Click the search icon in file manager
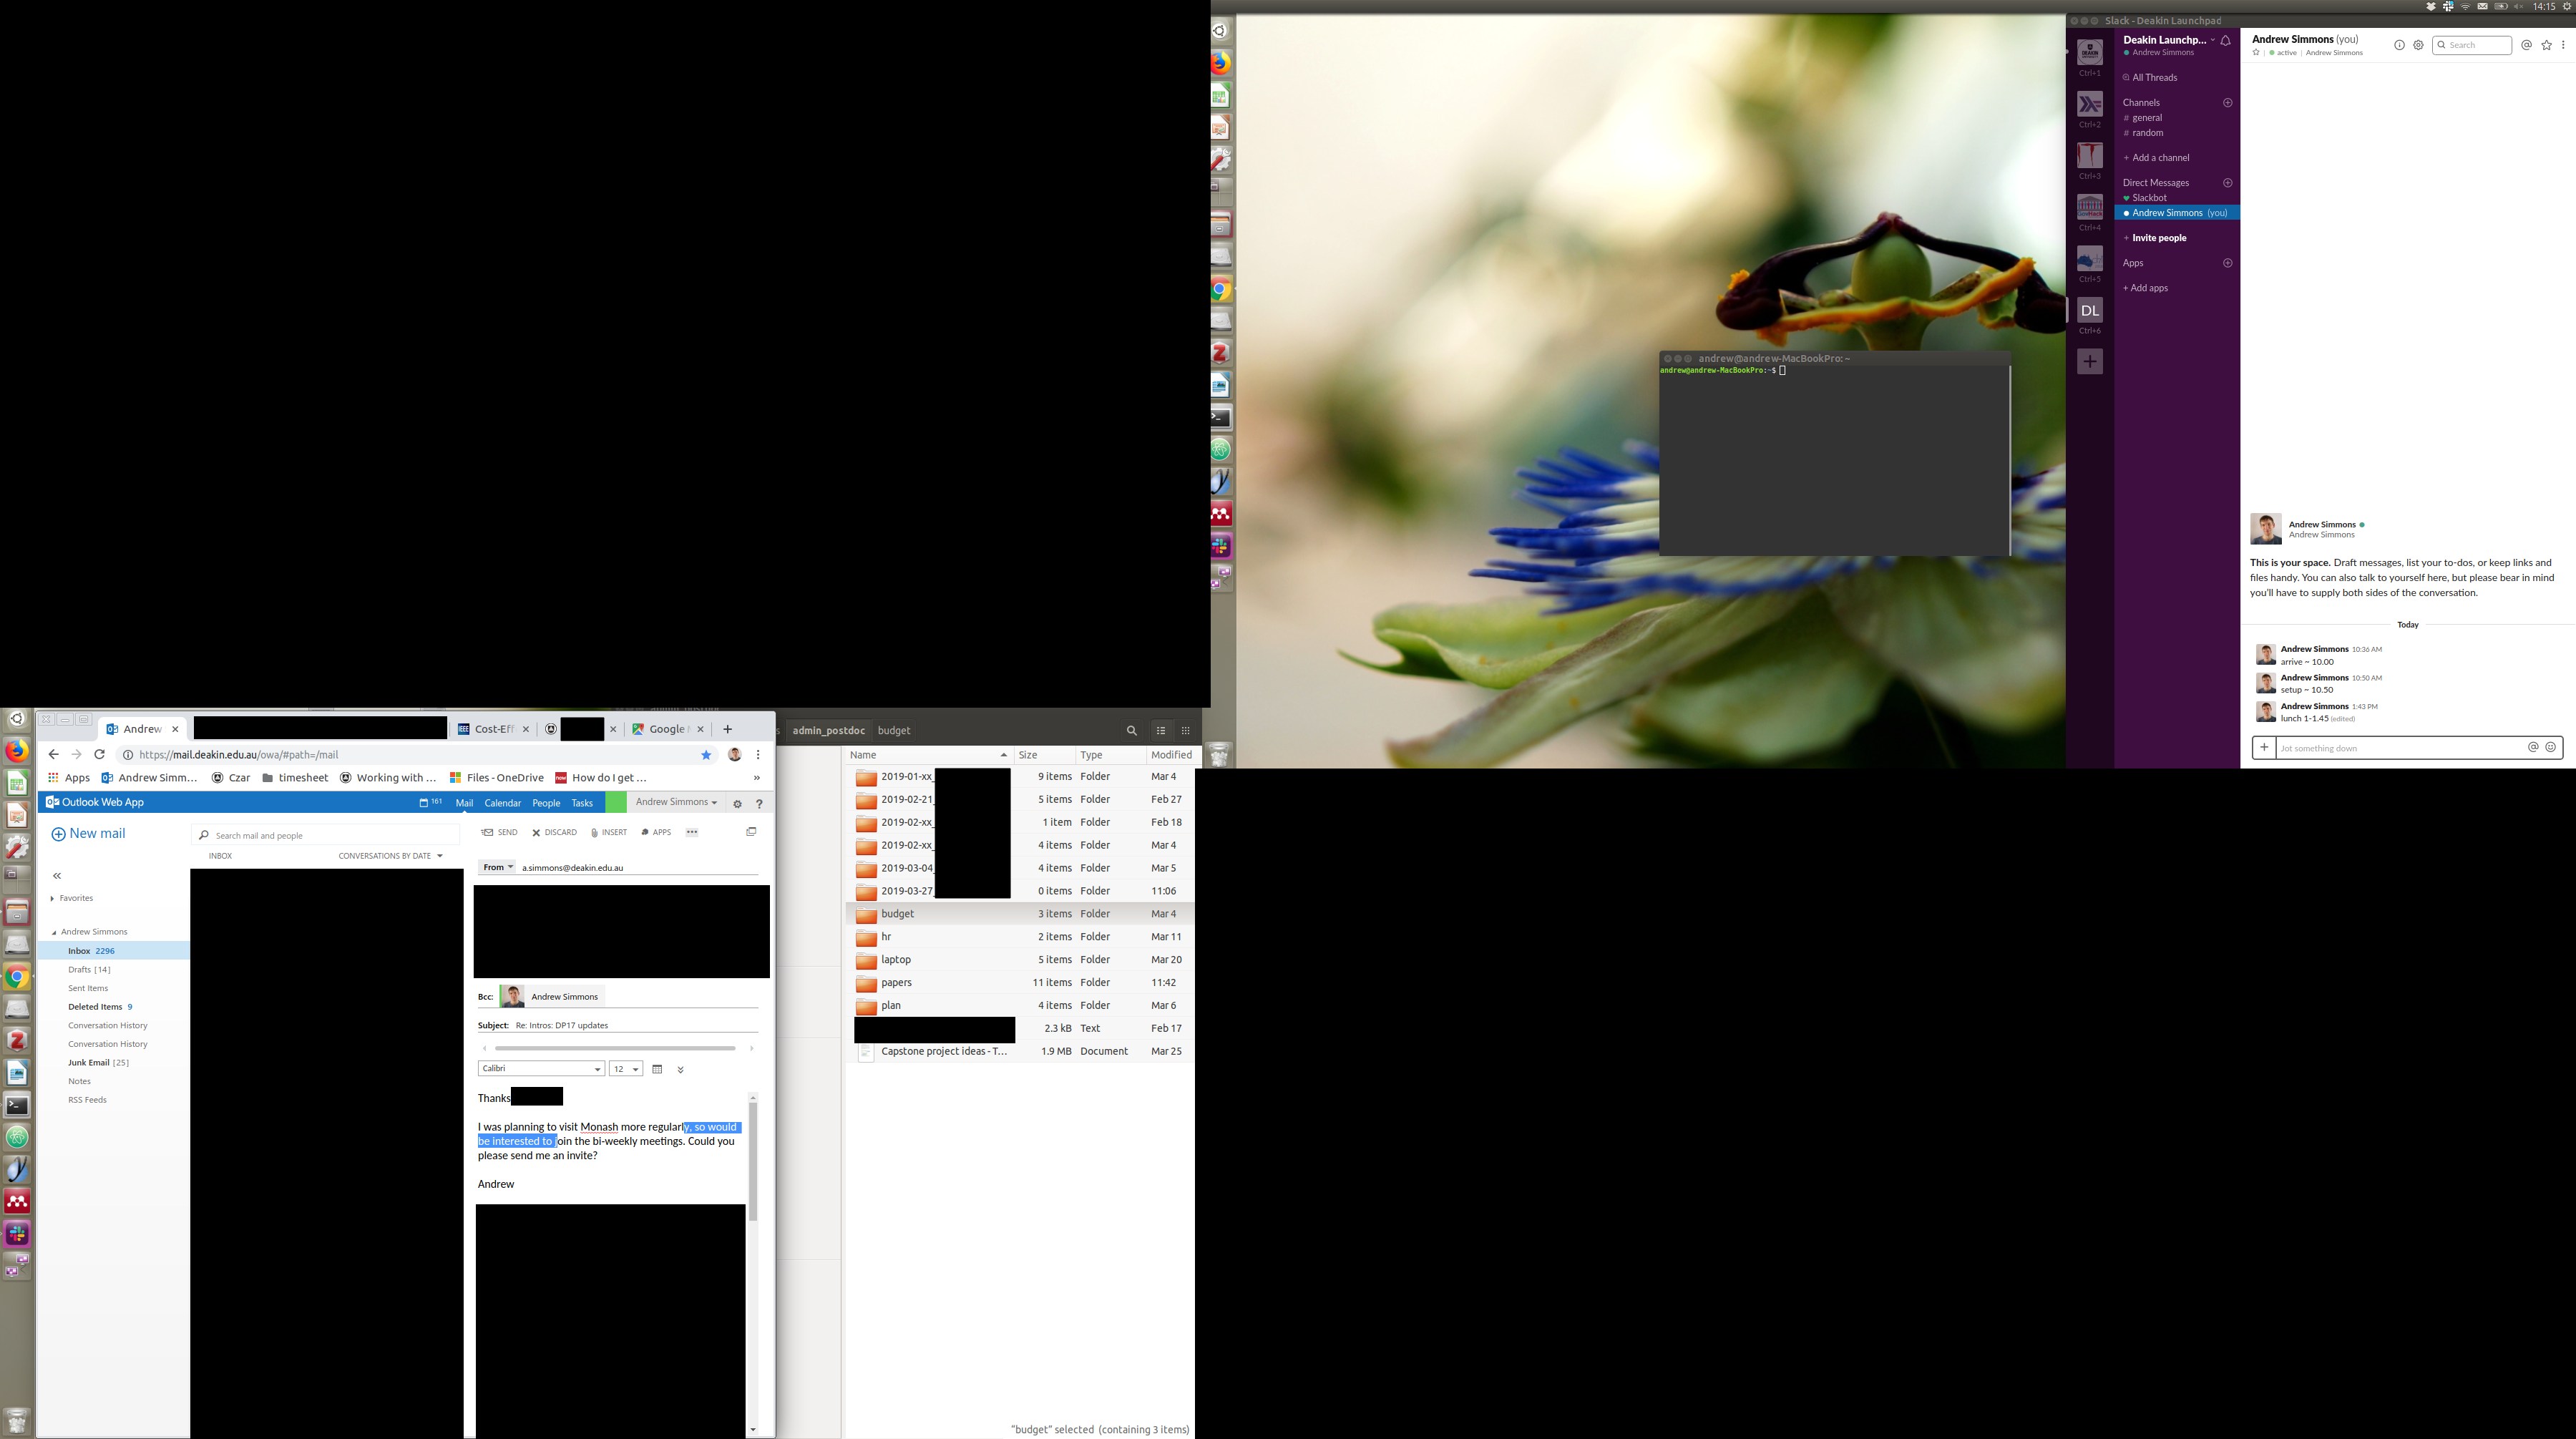 1131,731
